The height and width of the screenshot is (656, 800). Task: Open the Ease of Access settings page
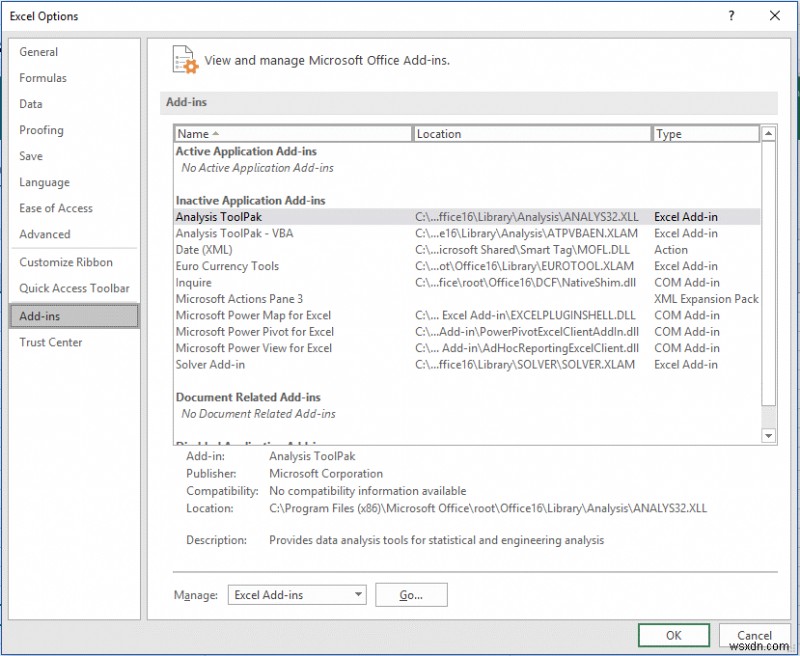point(56,208)
